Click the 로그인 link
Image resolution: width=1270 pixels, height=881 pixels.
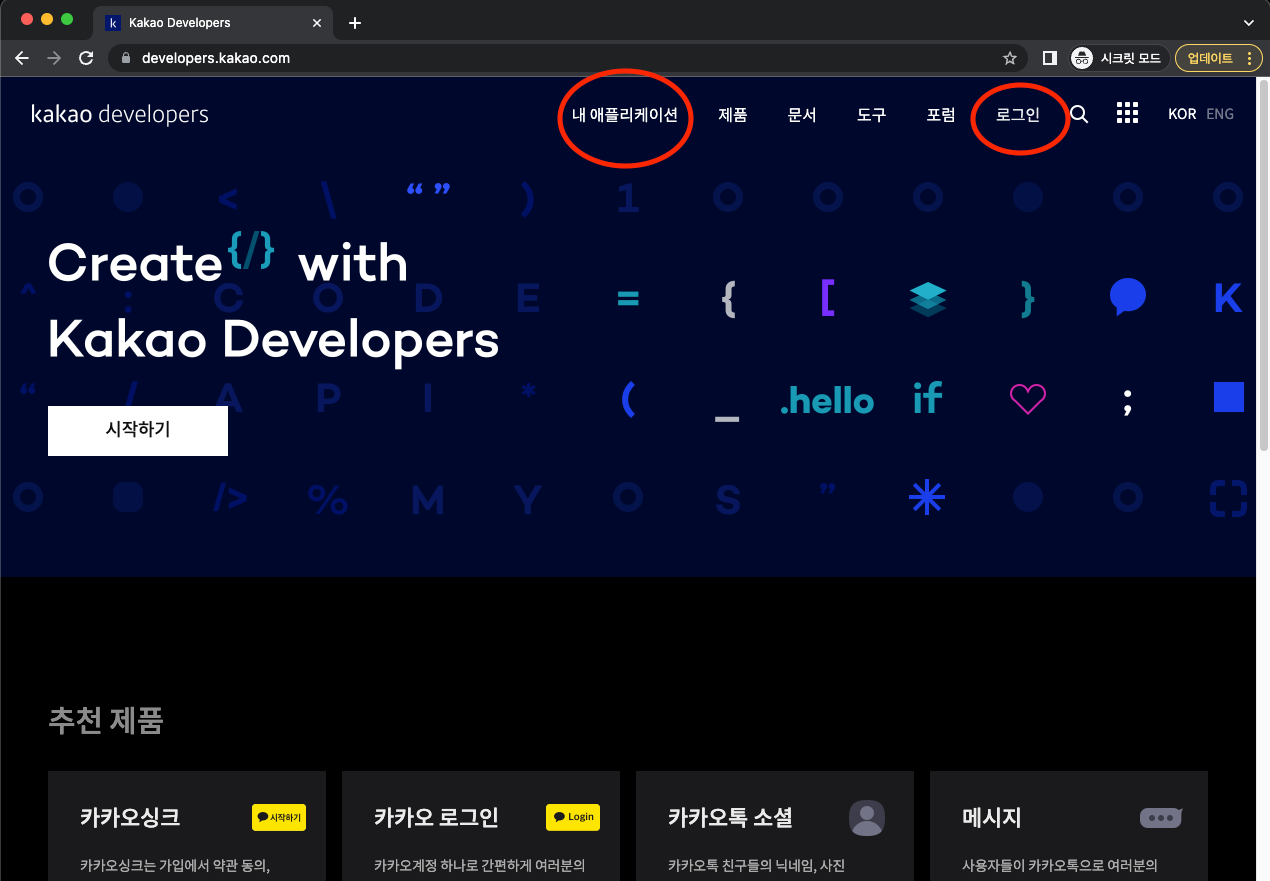pos(1018,115)
